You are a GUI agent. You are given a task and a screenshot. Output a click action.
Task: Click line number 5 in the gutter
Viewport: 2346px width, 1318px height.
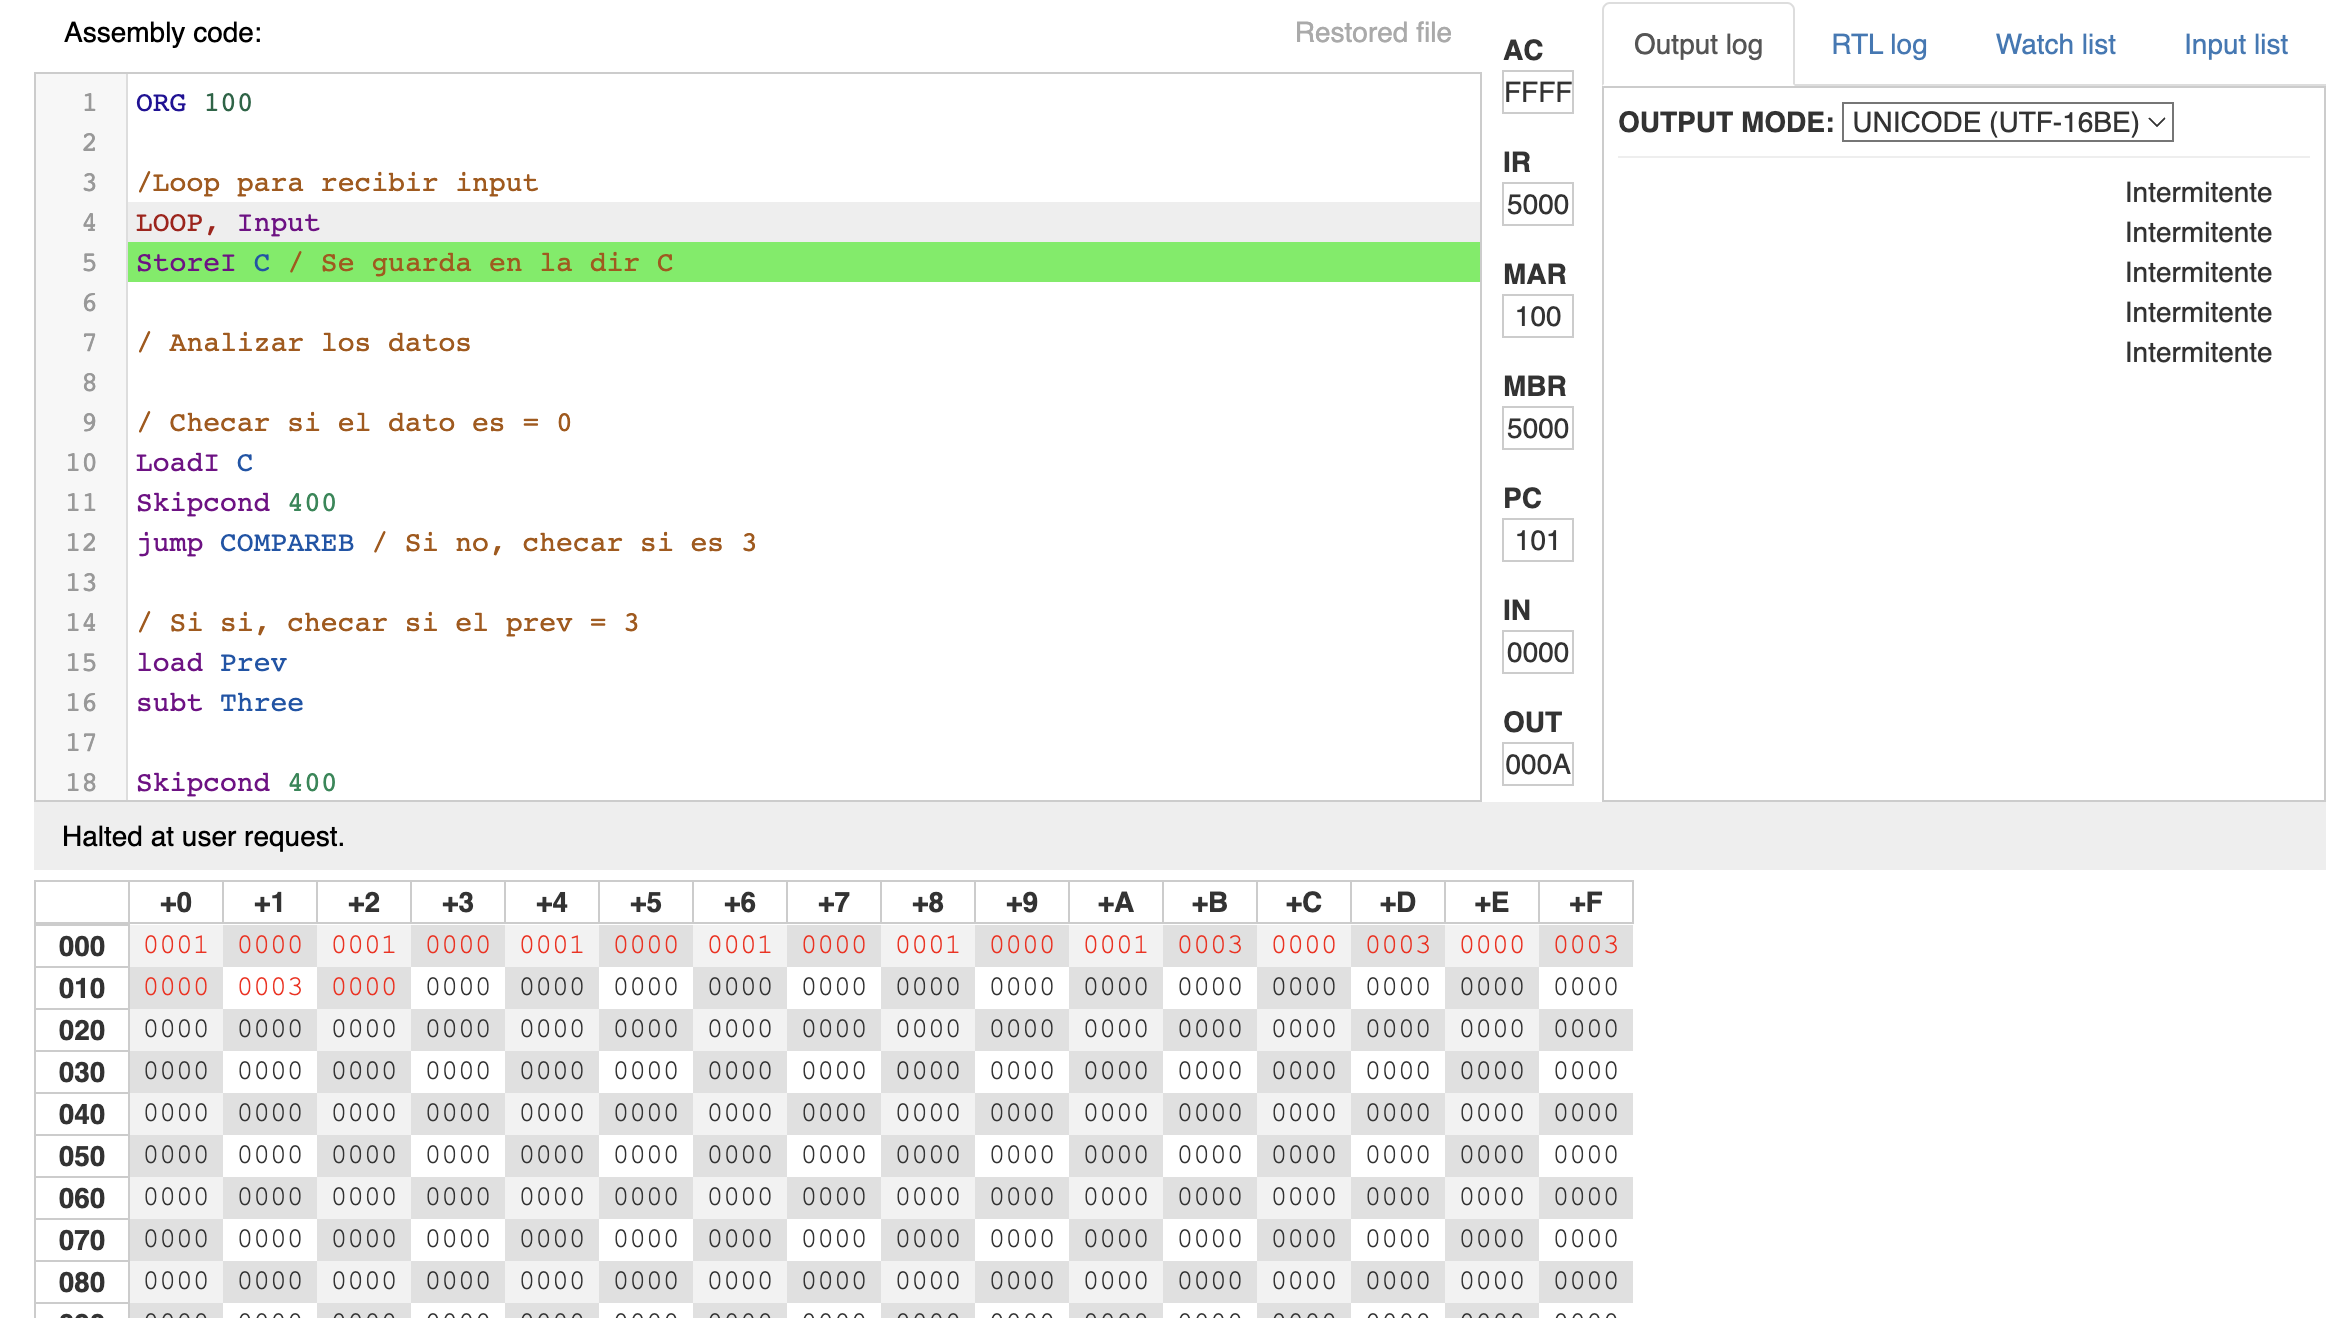(x=89, y=263)
